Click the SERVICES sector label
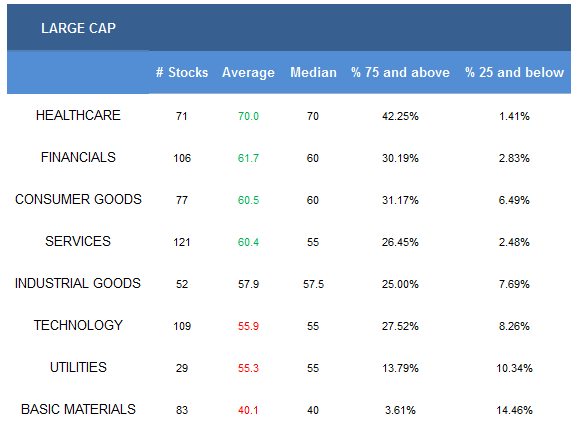The height and width of the screenshot is (428, 575). pos(78,241)
